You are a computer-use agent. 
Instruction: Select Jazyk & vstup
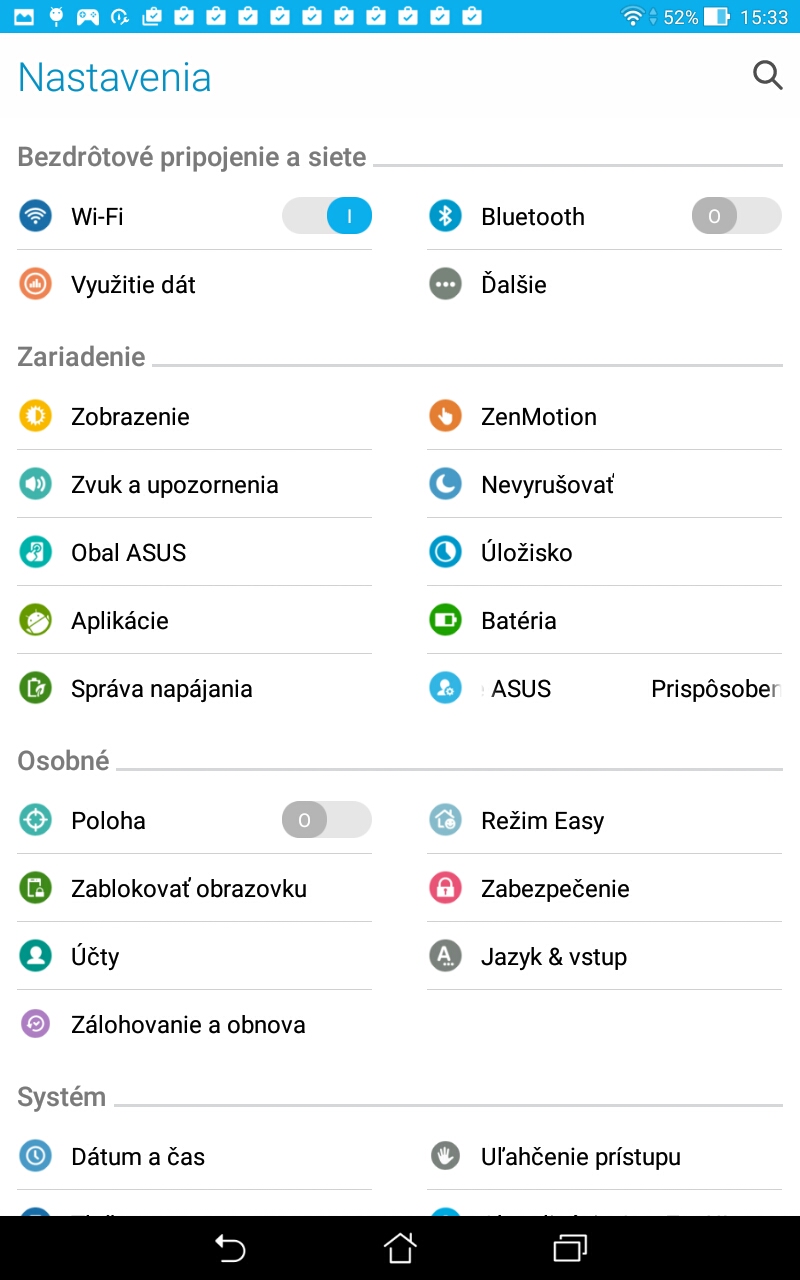[x=604, y=956]
